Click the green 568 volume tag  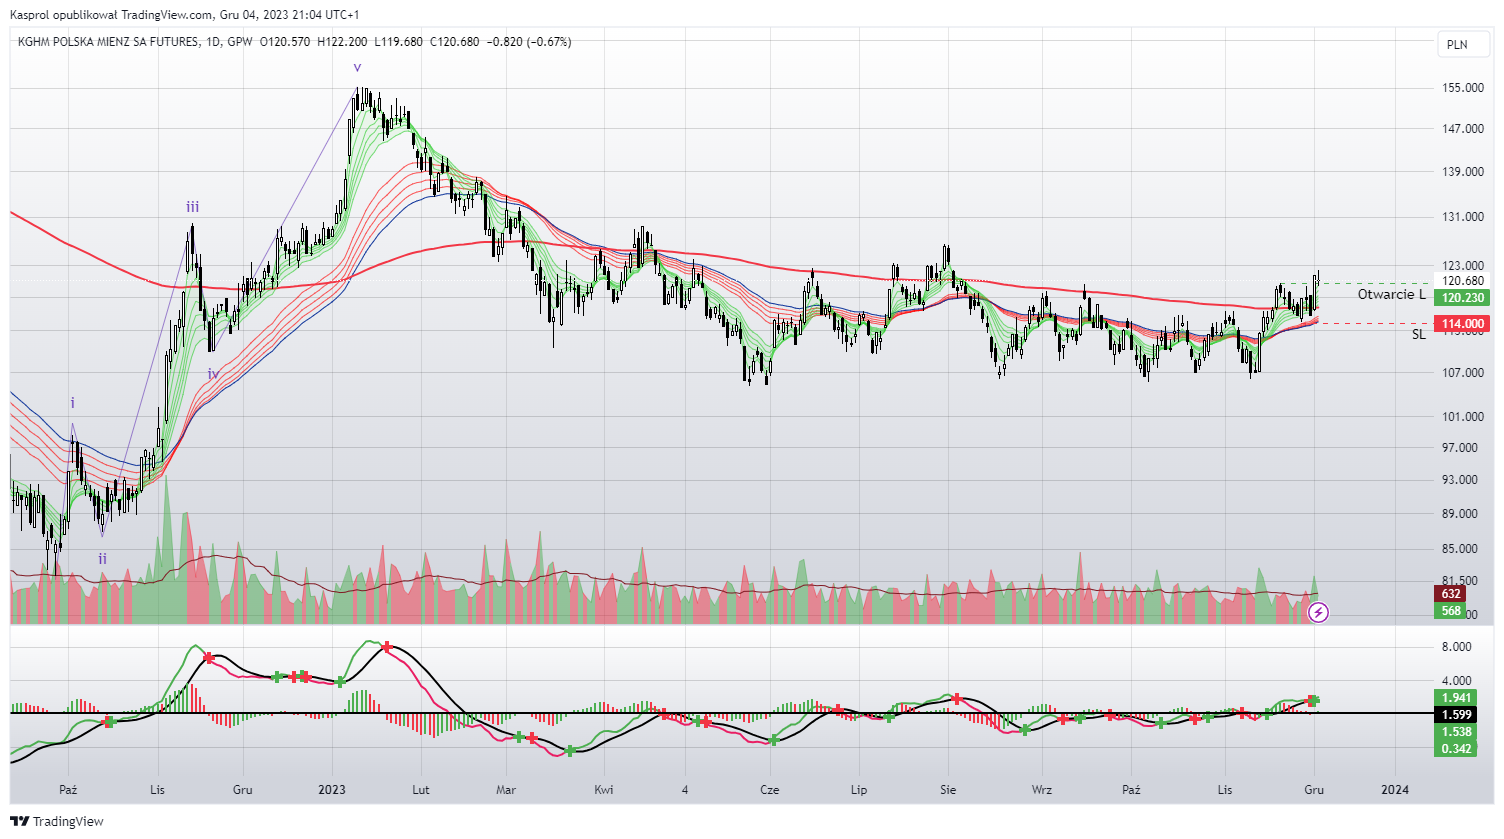pos(1451,610)
